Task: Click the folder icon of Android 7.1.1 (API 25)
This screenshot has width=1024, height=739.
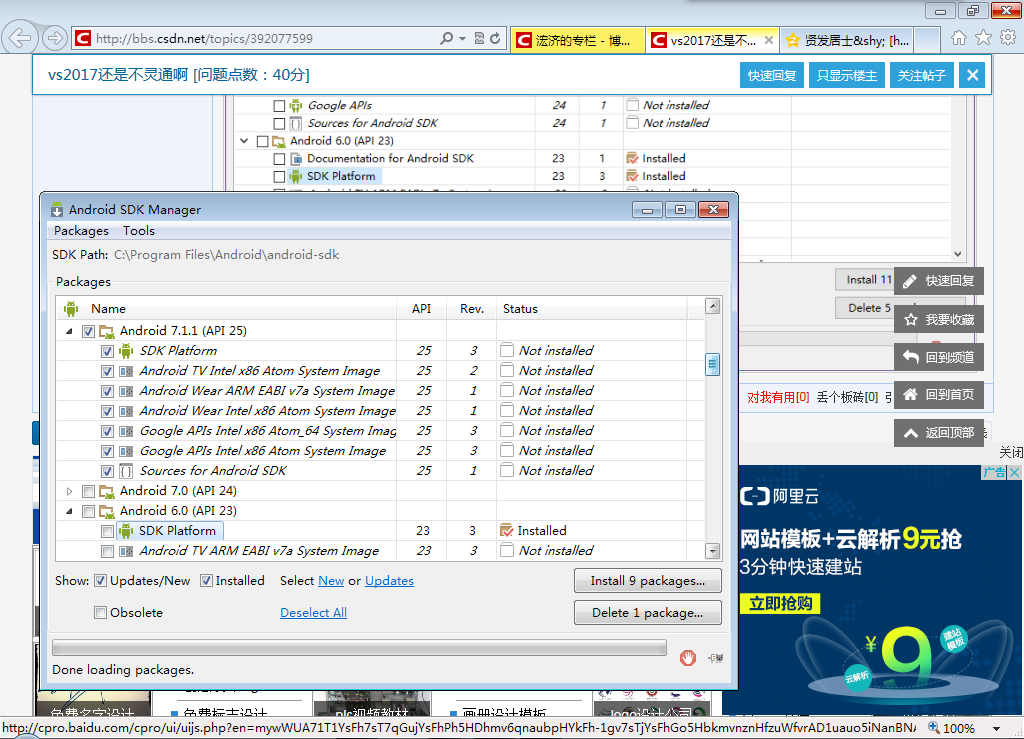Action: 106,331
